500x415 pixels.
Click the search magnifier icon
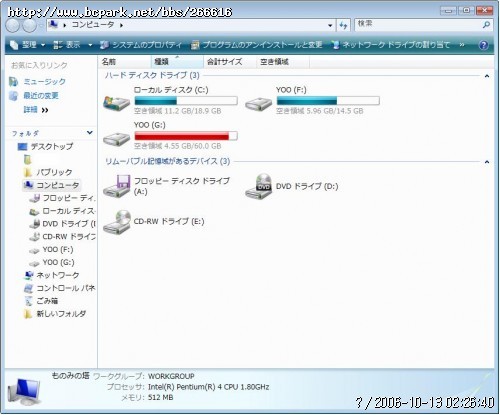coord(486,25)
